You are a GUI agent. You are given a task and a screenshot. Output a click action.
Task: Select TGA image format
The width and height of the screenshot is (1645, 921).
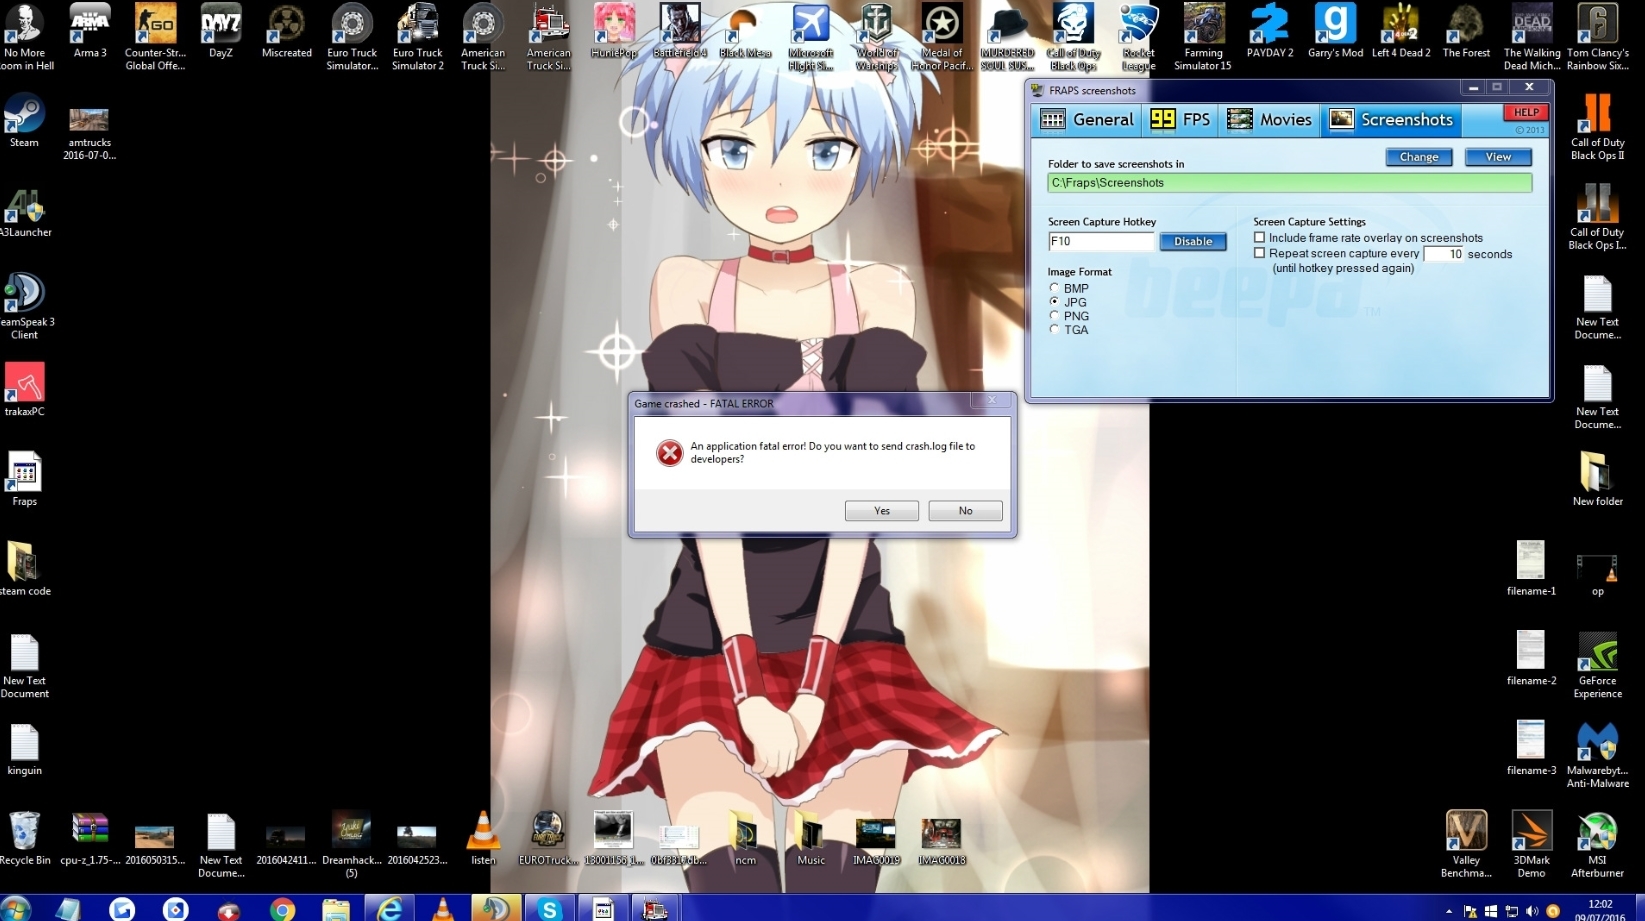coord(1054,330)
